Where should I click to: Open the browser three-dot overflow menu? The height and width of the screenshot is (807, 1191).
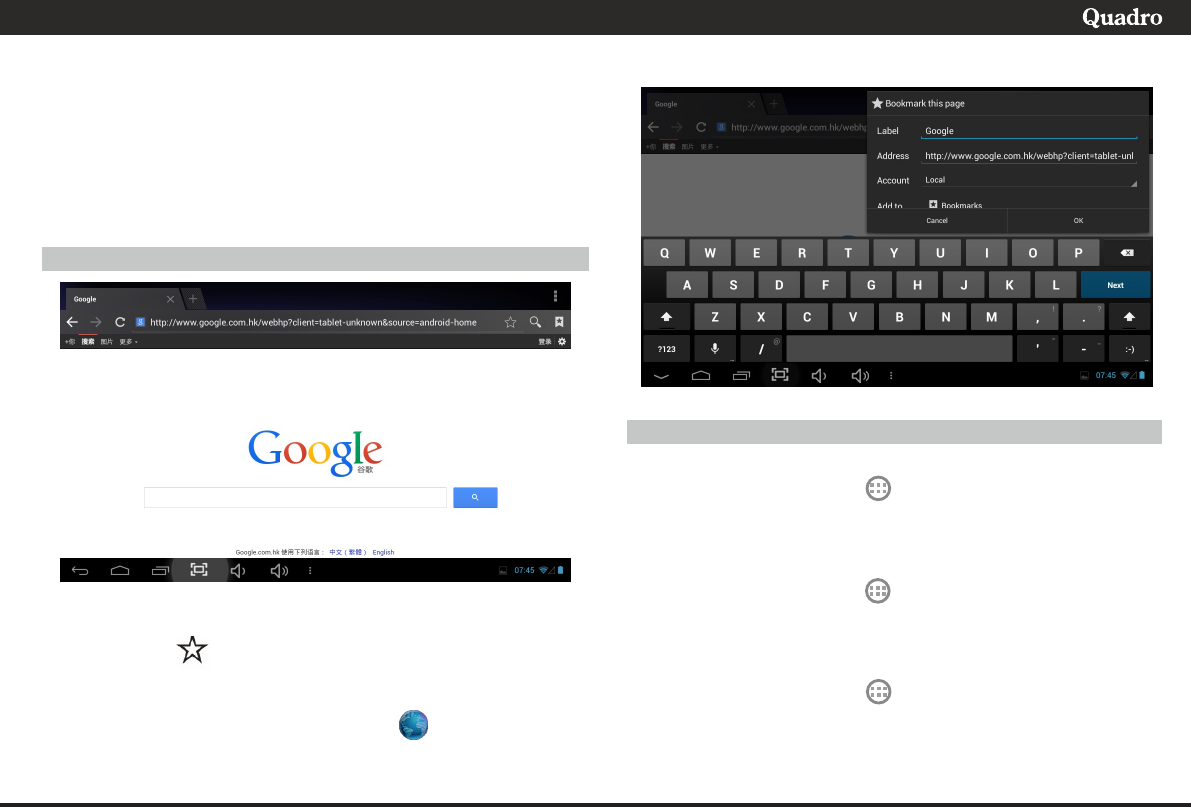pyautogui.click(x=555, y=296)
